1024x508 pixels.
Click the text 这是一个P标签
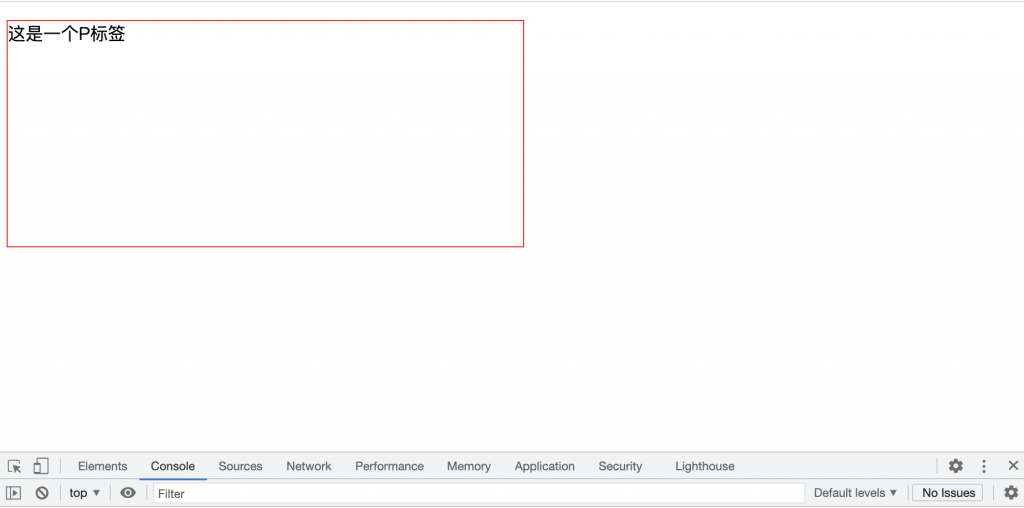pyautogui.click(x=67, y=35)
